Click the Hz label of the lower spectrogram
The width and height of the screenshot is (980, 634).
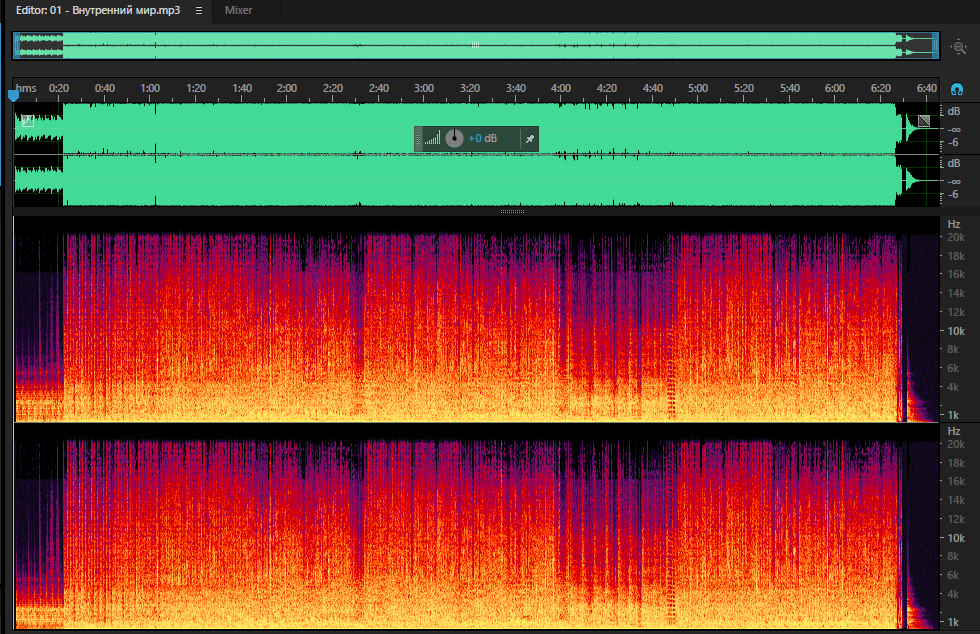click(x=954, y=431)
